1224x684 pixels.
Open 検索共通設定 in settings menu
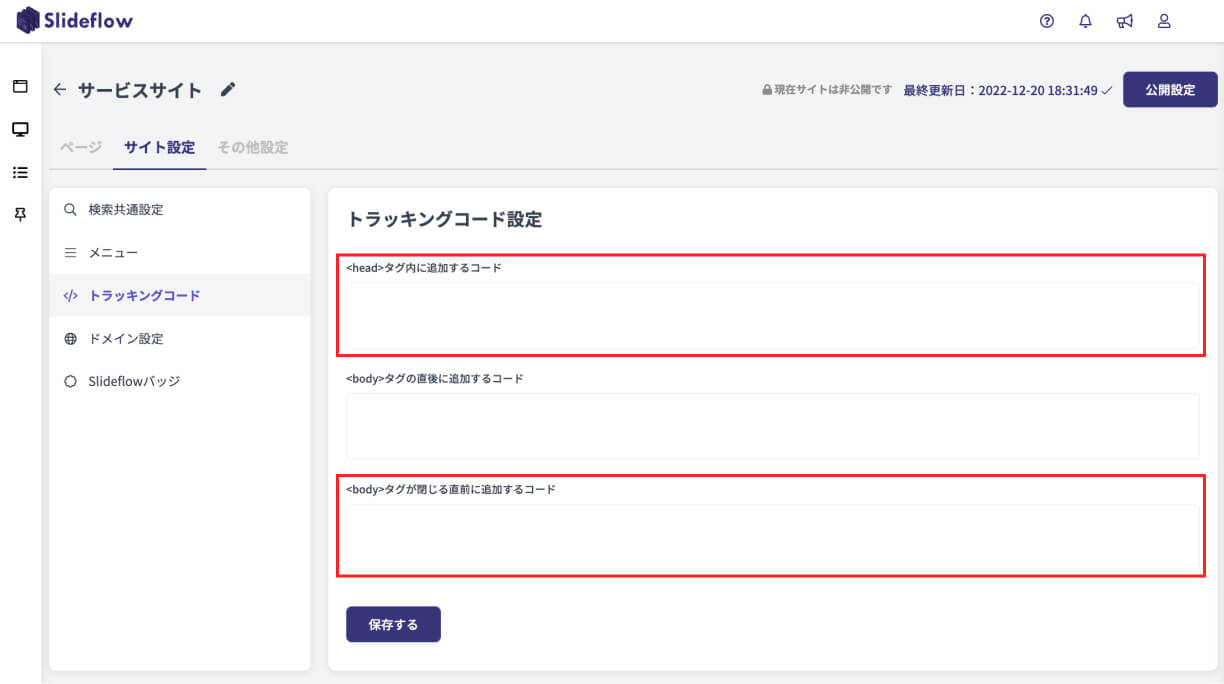click(125, 210)
